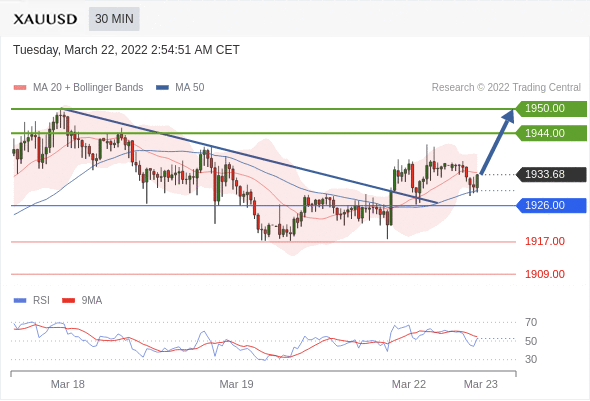The width and height of the screenshot is (590, 401).
Task: Click the 1917.00 support level label
Action: (x=545, y=241)
